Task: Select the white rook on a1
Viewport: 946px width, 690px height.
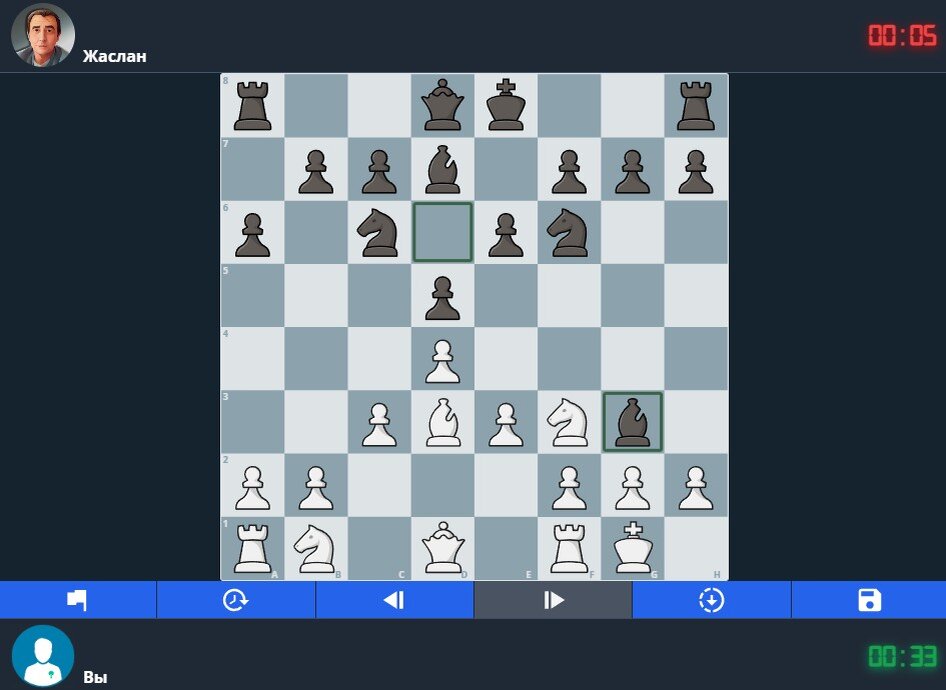Action: coord(252,548)
